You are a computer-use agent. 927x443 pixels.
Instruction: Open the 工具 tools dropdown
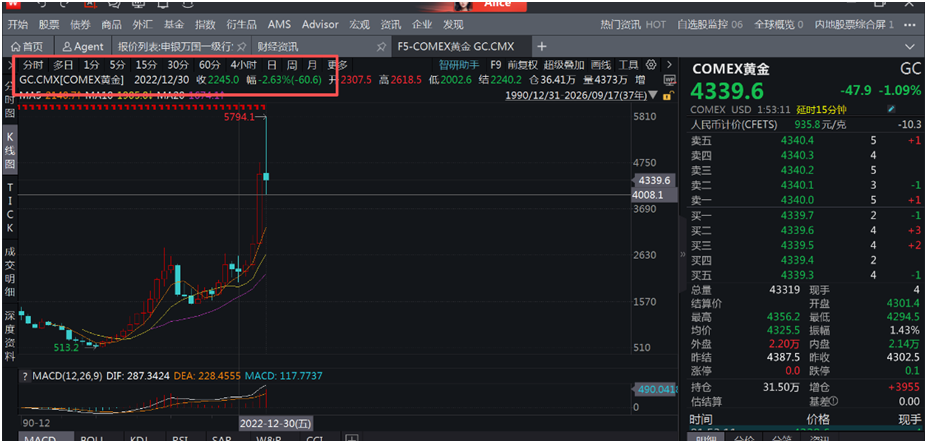(628, 65)
